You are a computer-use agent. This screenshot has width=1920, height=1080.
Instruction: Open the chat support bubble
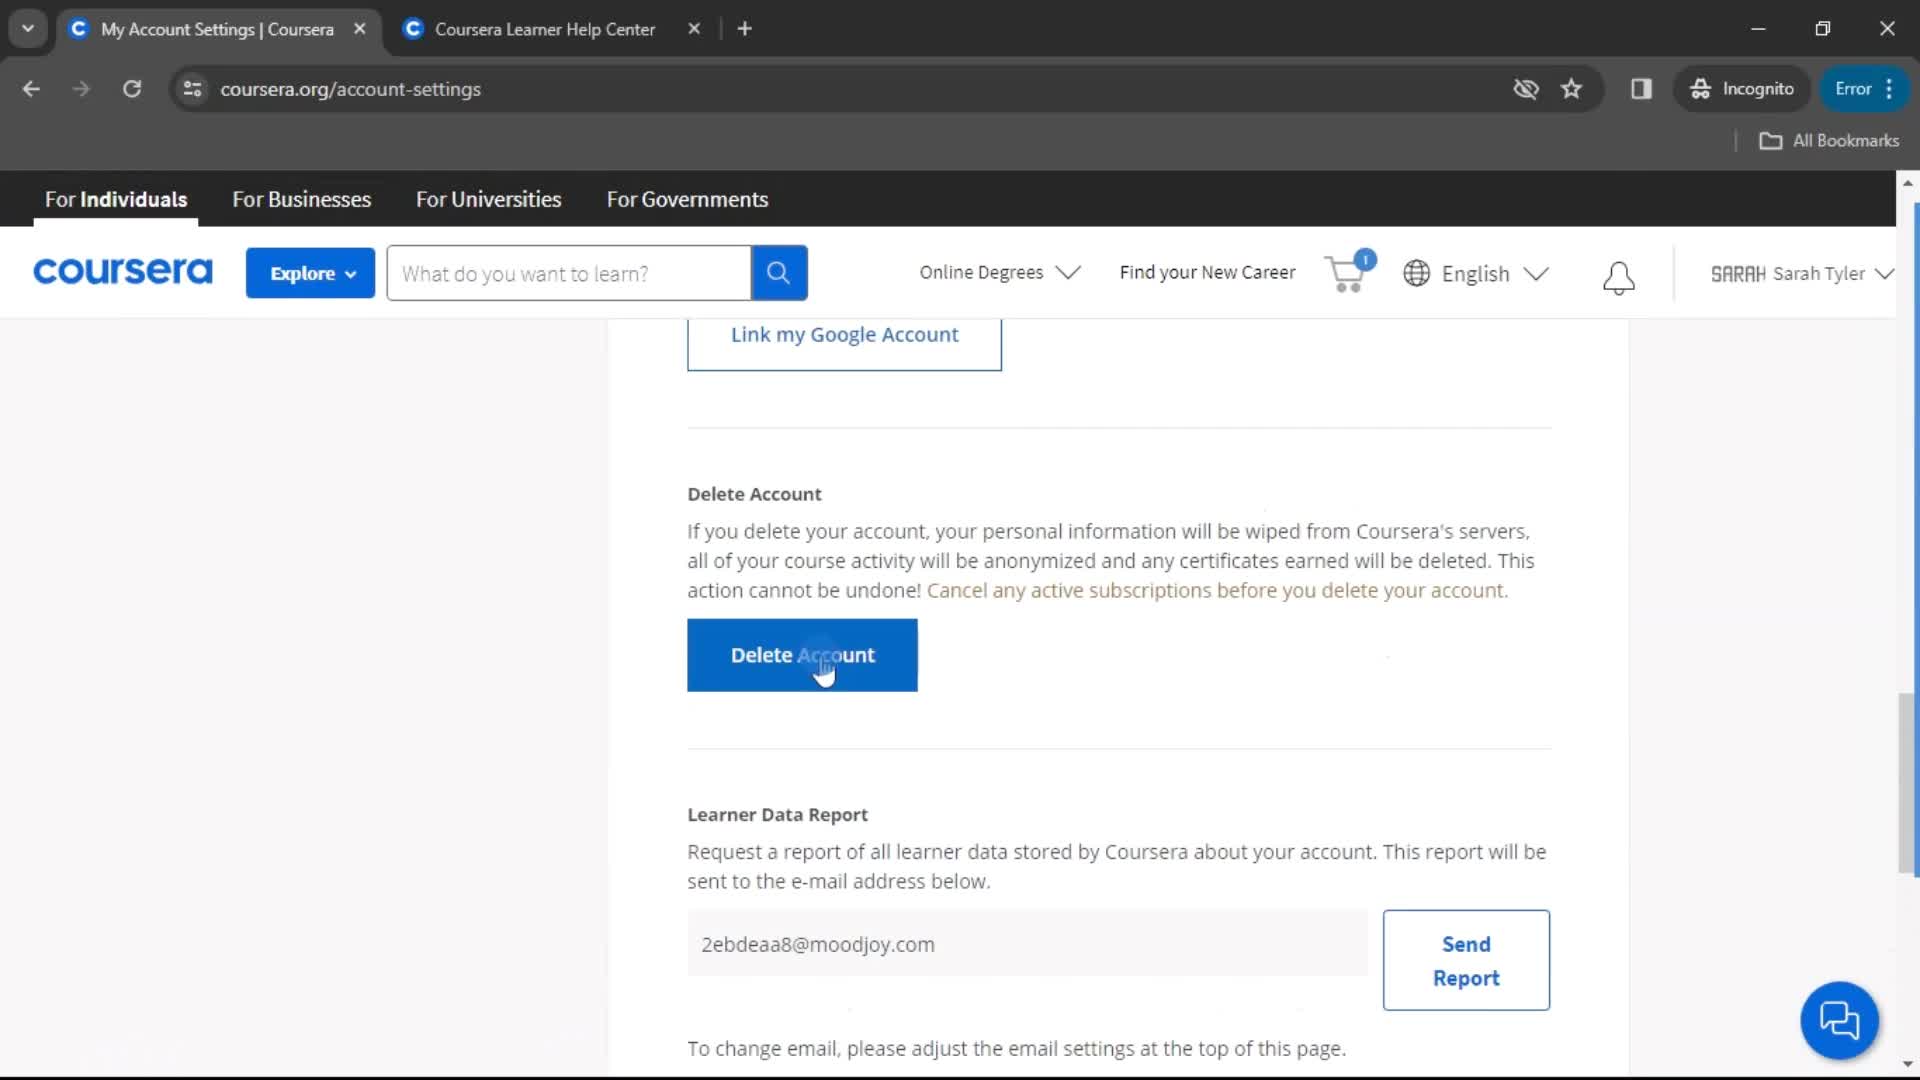tap(1839, 1020)
